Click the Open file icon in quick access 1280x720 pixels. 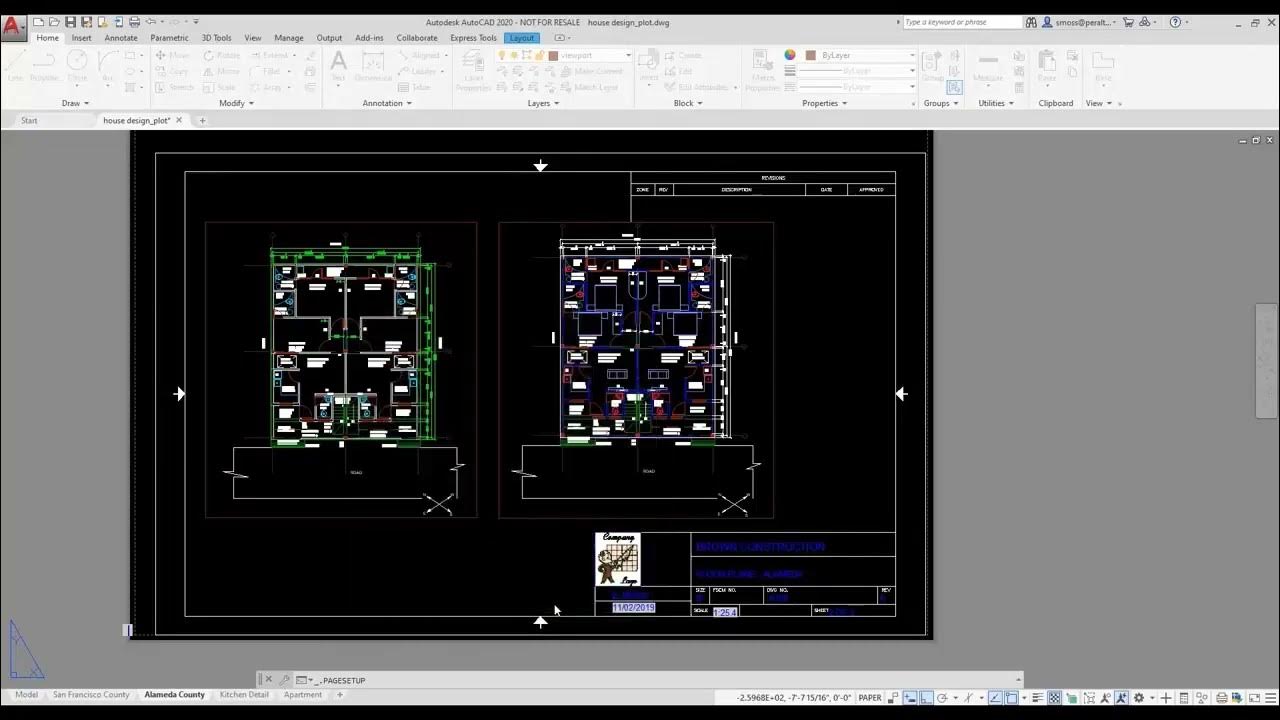pyautogui.click(x=54, y=22)
